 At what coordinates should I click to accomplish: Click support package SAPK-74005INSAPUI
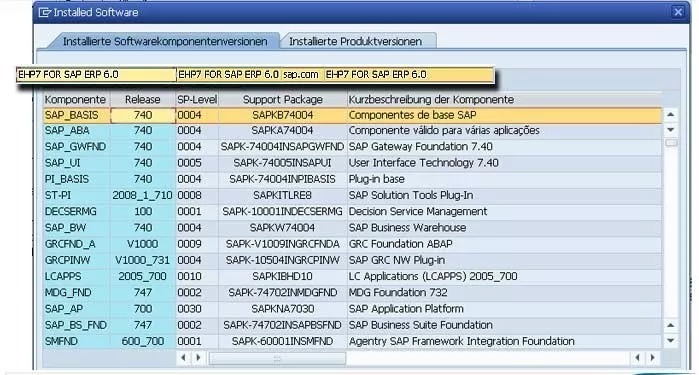(x=283, y=163)
